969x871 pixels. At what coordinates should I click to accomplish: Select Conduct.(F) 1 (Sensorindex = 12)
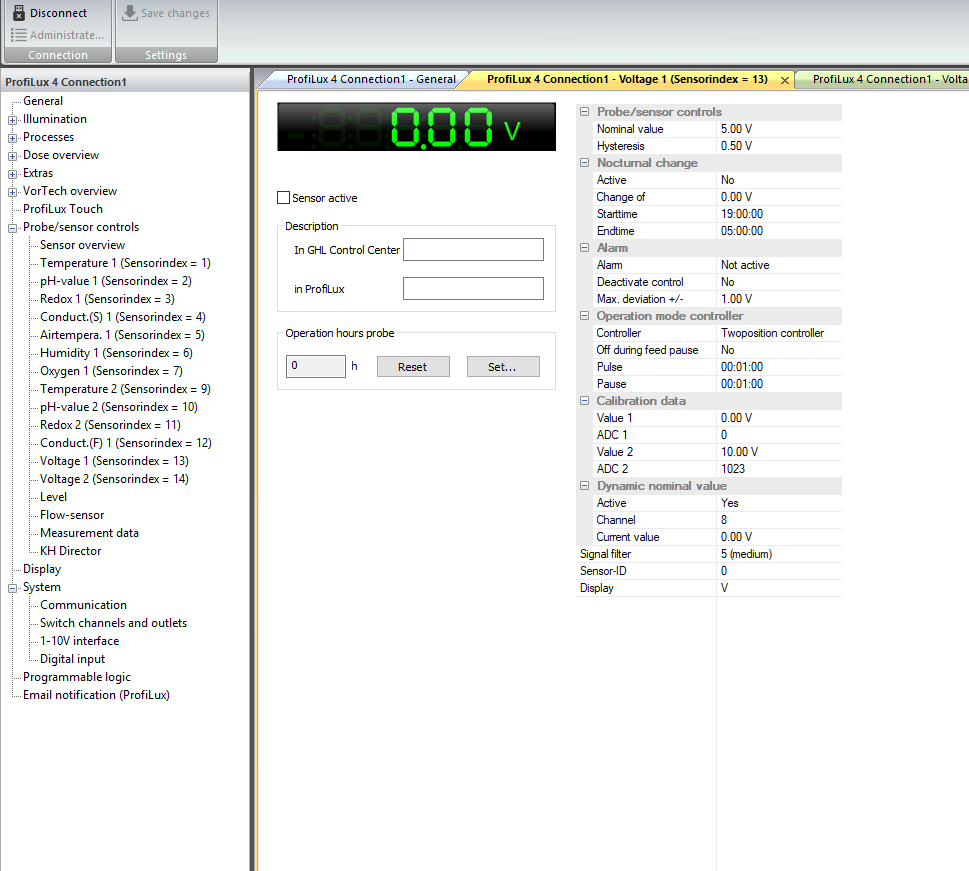[126, 443]
